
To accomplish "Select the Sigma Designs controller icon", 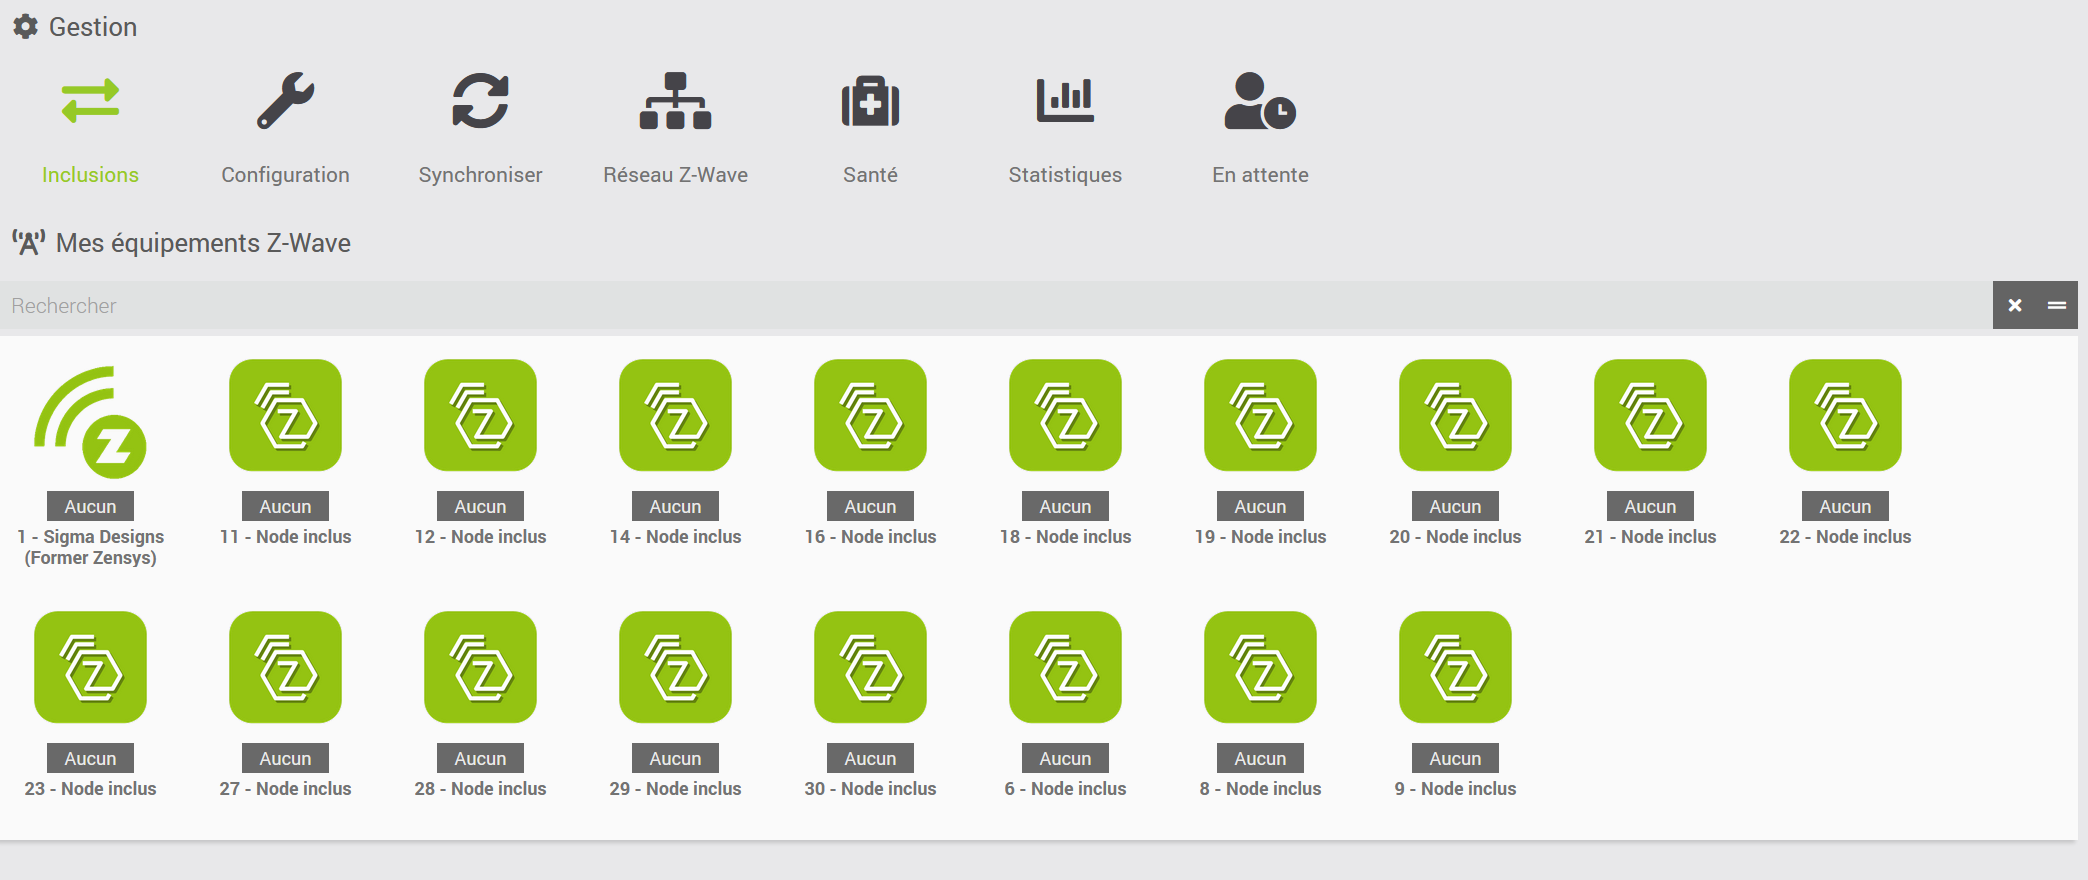I will click(90, 422).
